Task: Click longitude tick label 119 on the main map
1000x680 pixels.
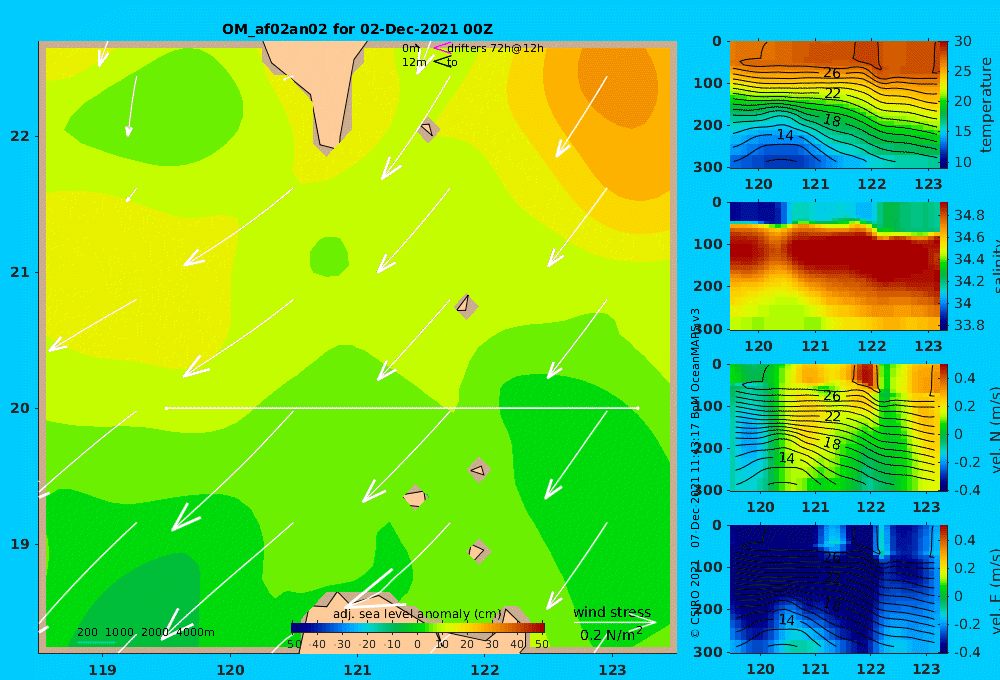Action: (x=102, y=670)
